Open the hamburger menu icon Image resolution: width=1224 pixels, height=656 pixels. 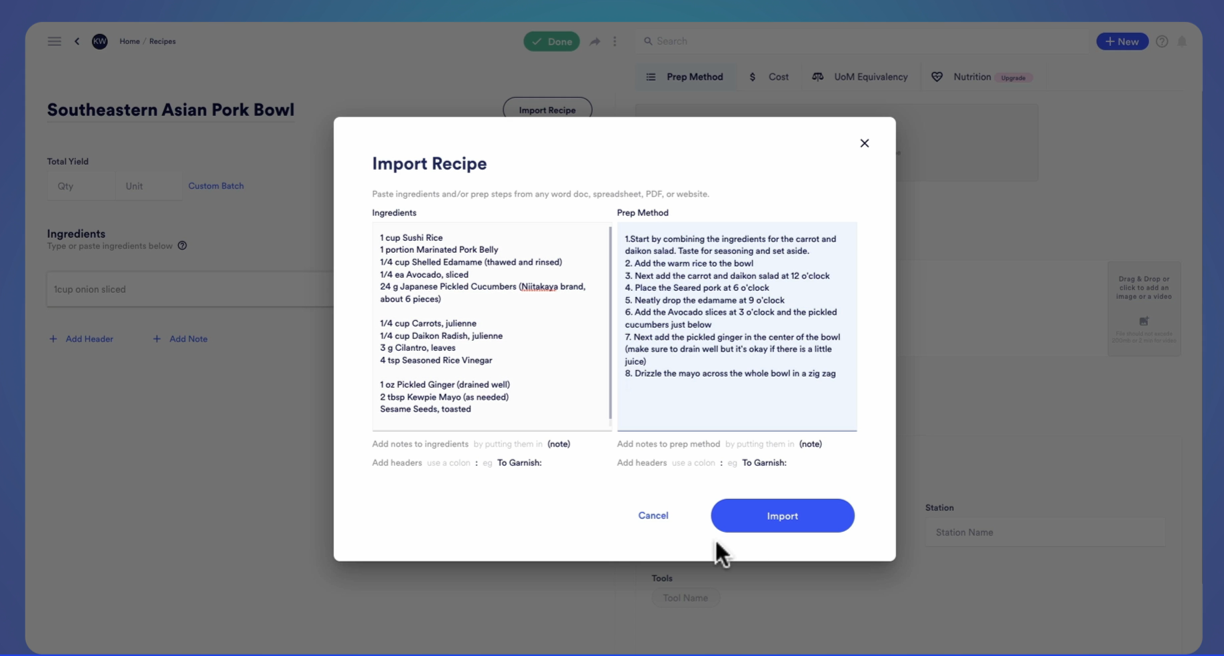(x=54, y=41)
